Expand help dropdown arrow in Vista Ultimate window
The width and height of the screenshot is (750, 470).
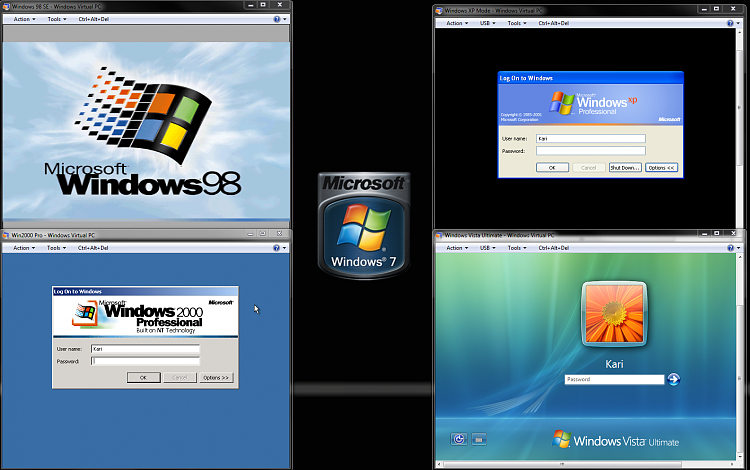pos(738,248)
